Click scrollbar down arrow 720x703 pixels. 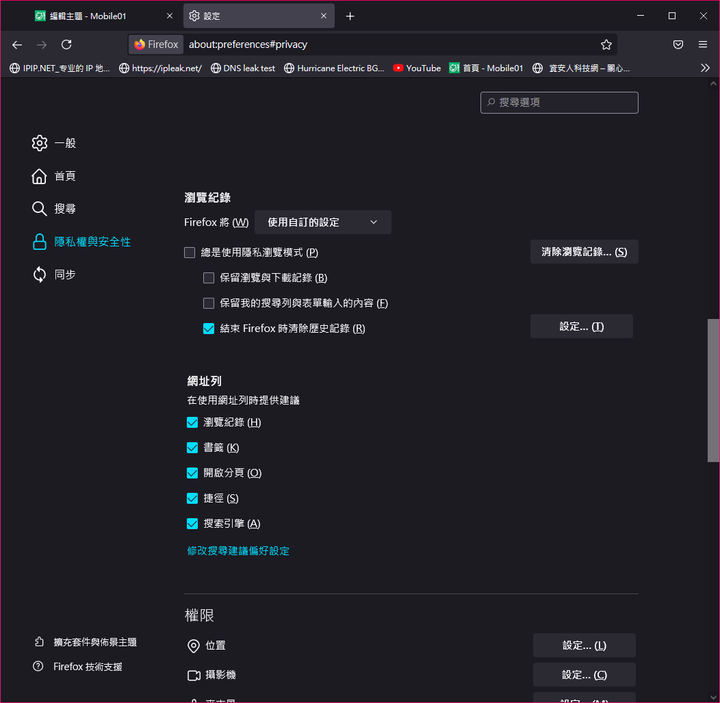point(713,697)
